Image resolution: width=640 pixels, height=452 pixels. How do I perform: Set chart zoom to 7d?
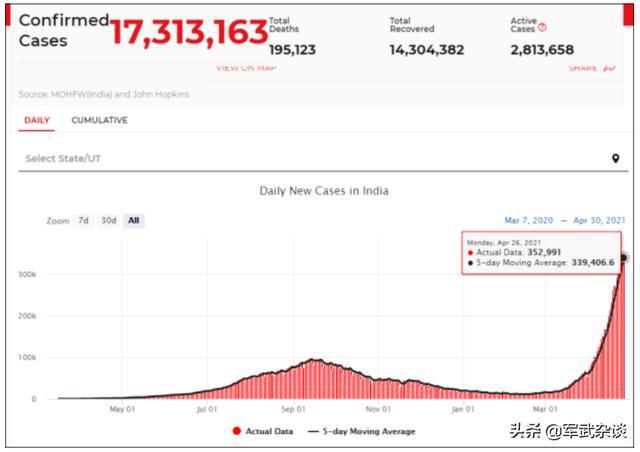click(84, 221)
